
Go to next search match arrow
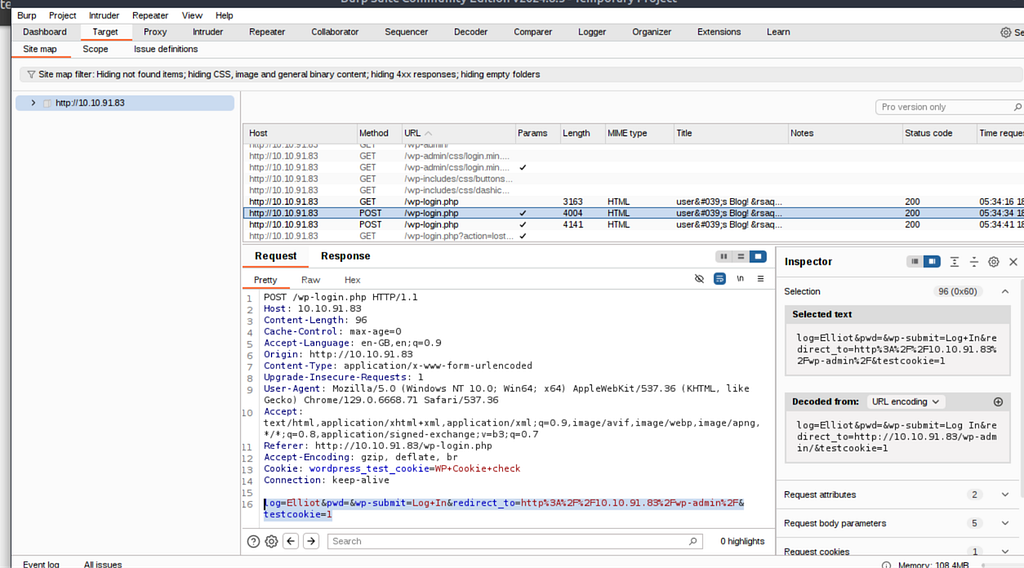[311, 541]
